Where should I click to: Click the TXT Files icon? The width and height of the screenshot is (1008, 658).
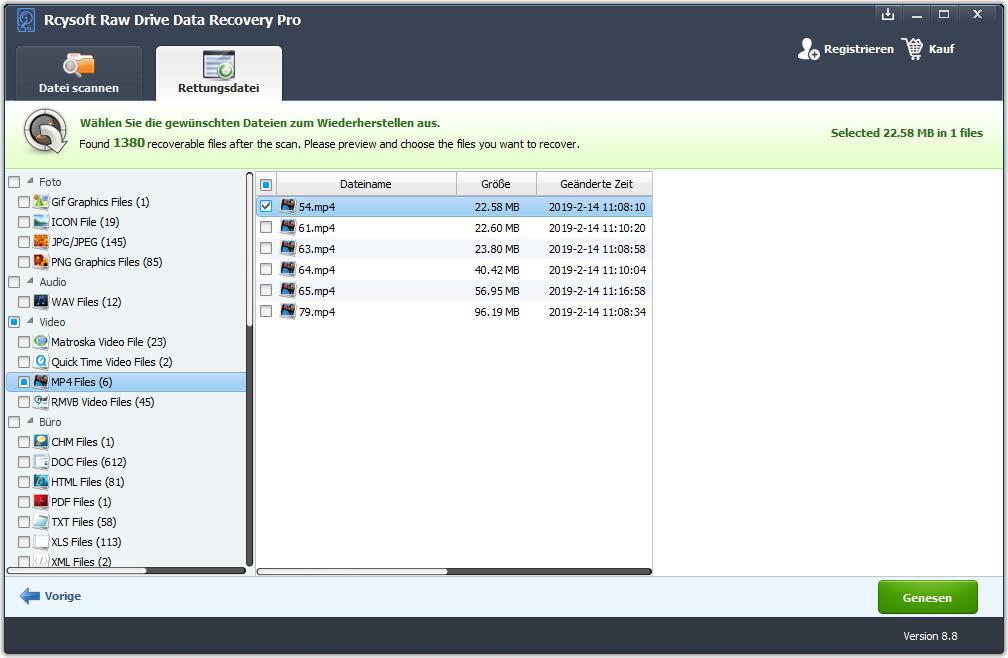(x=41, y=522)
